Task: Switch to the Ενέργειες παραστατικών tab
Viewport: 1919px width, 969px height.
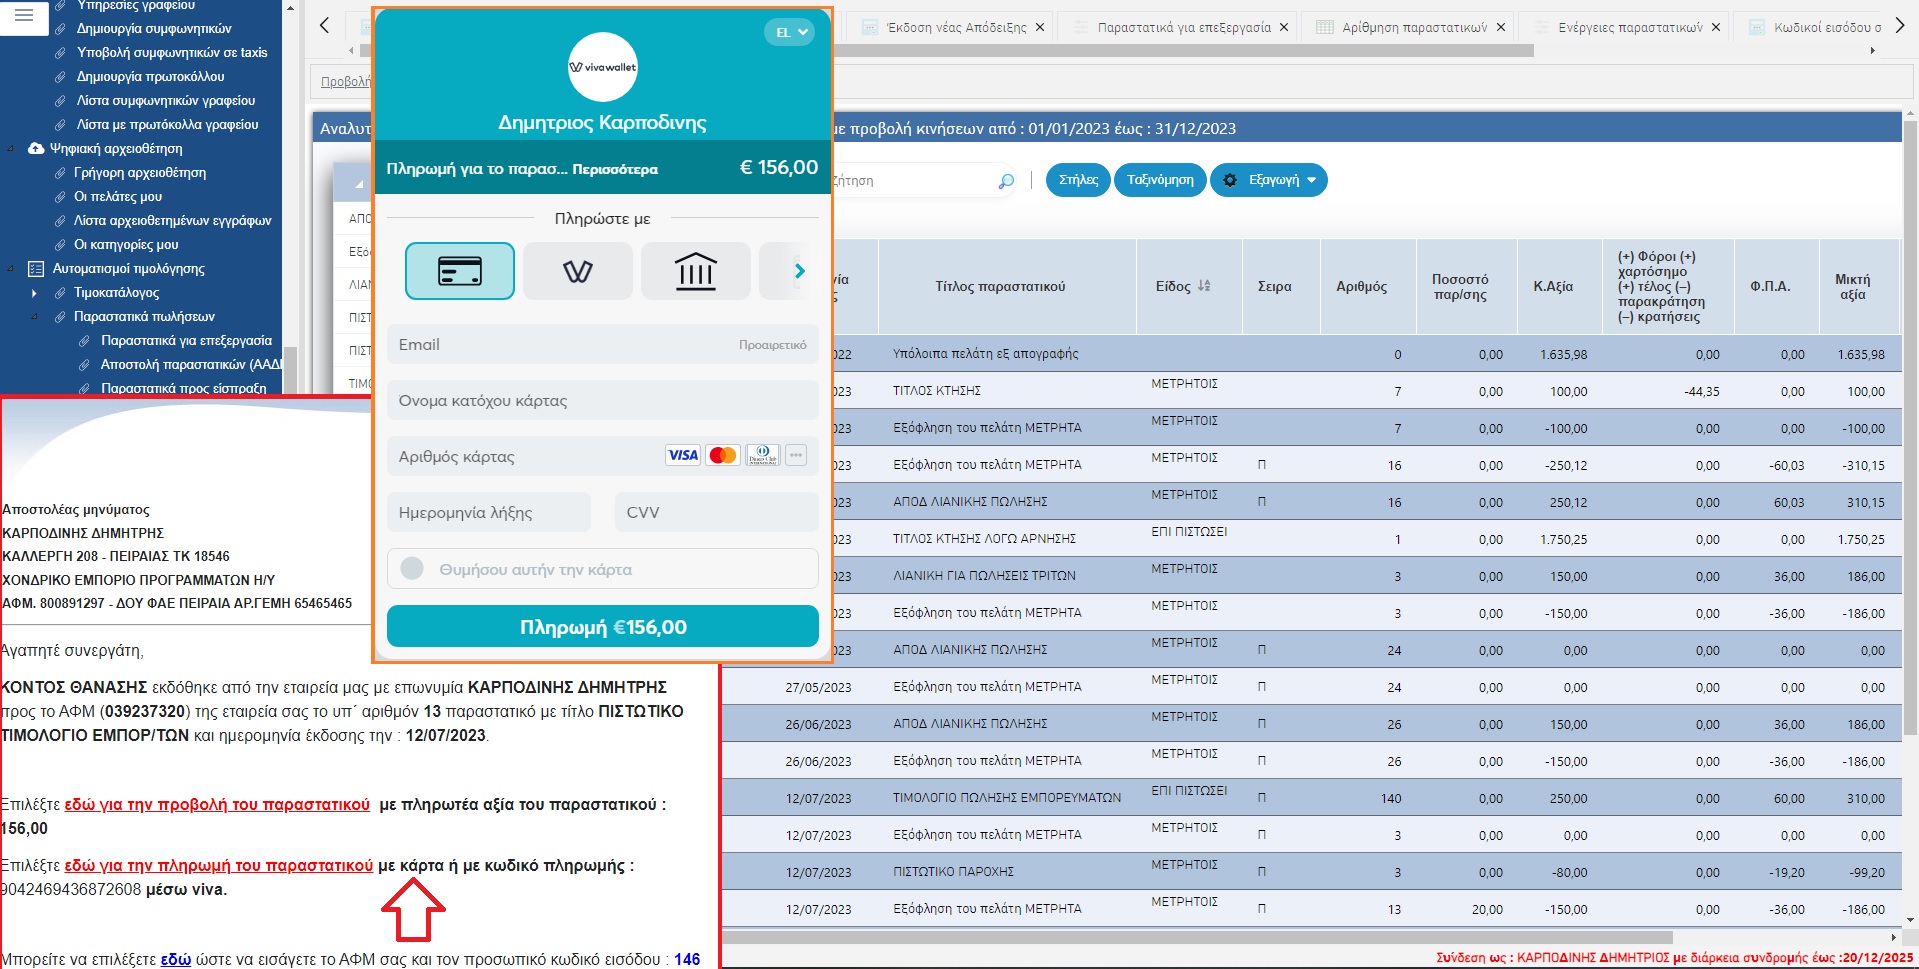Action: [1630, 27]
